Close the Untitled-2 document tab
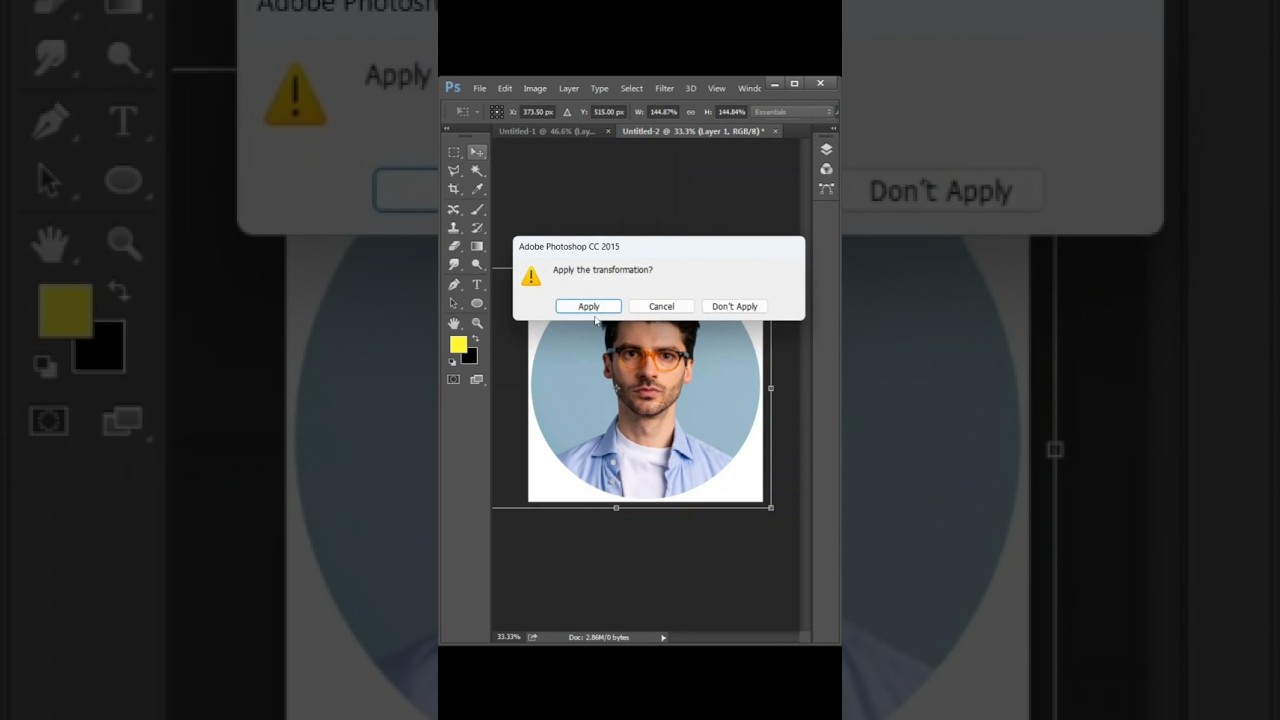Image resolution: width=1280 pixels, height=720 pixels. tap(775, 131)
